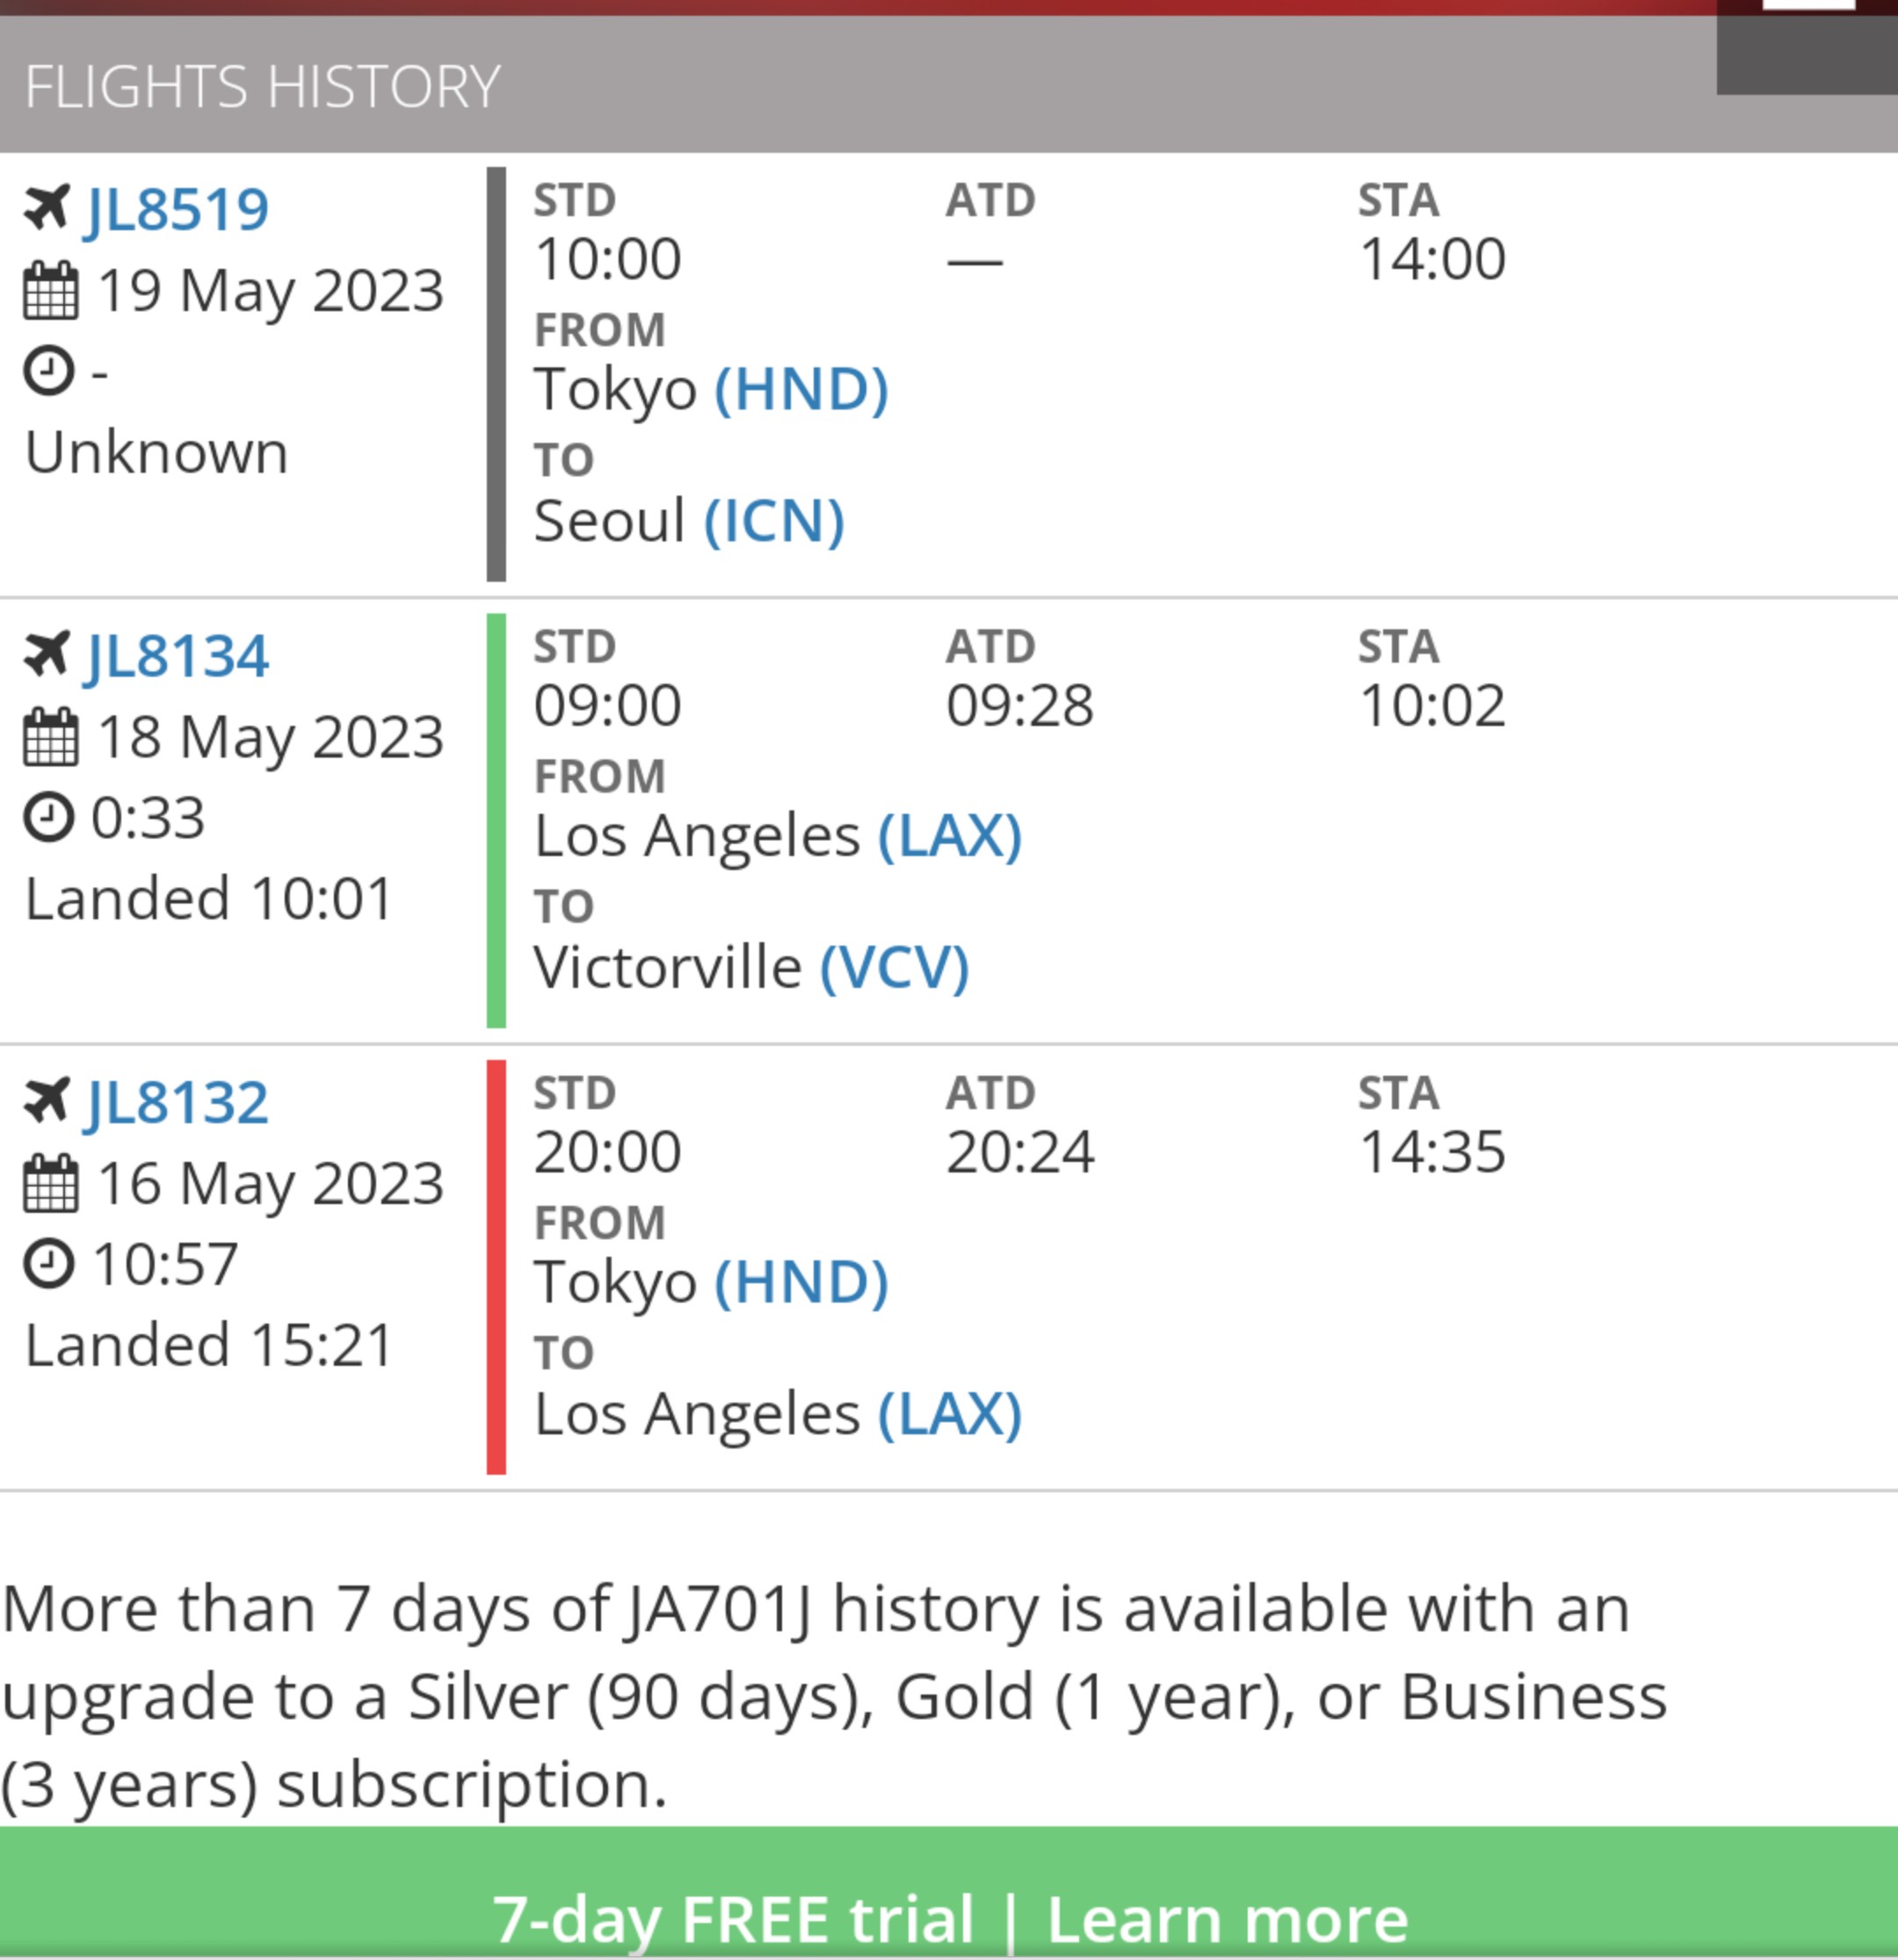Viewport: 1898px width, 1960px height.
Task: Select date text 18 May 2023
Action: coord(271,737)
